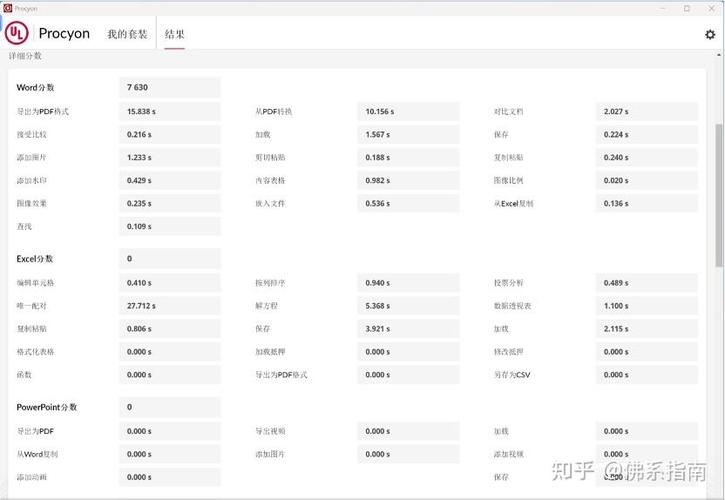Click the Excel分数 label
The image size is (725, 500).
point(35,259)
